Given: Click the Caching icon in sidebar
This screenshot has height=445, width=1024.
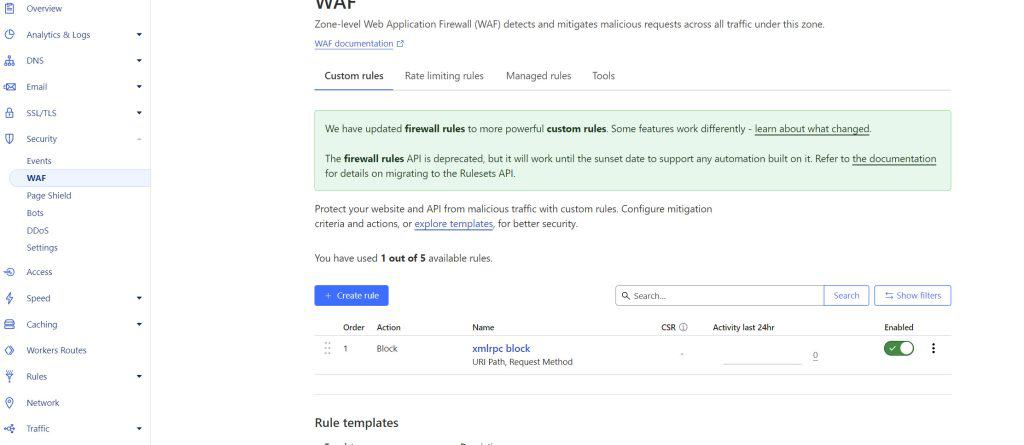Looking at the screenshot, I should tap(9, 324).
